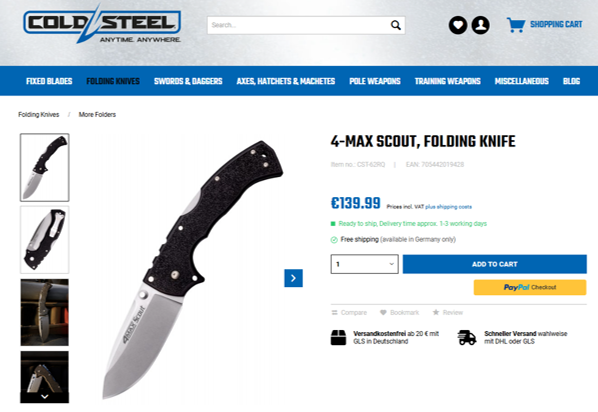Open the quantity dropdown

click(364, 264)
